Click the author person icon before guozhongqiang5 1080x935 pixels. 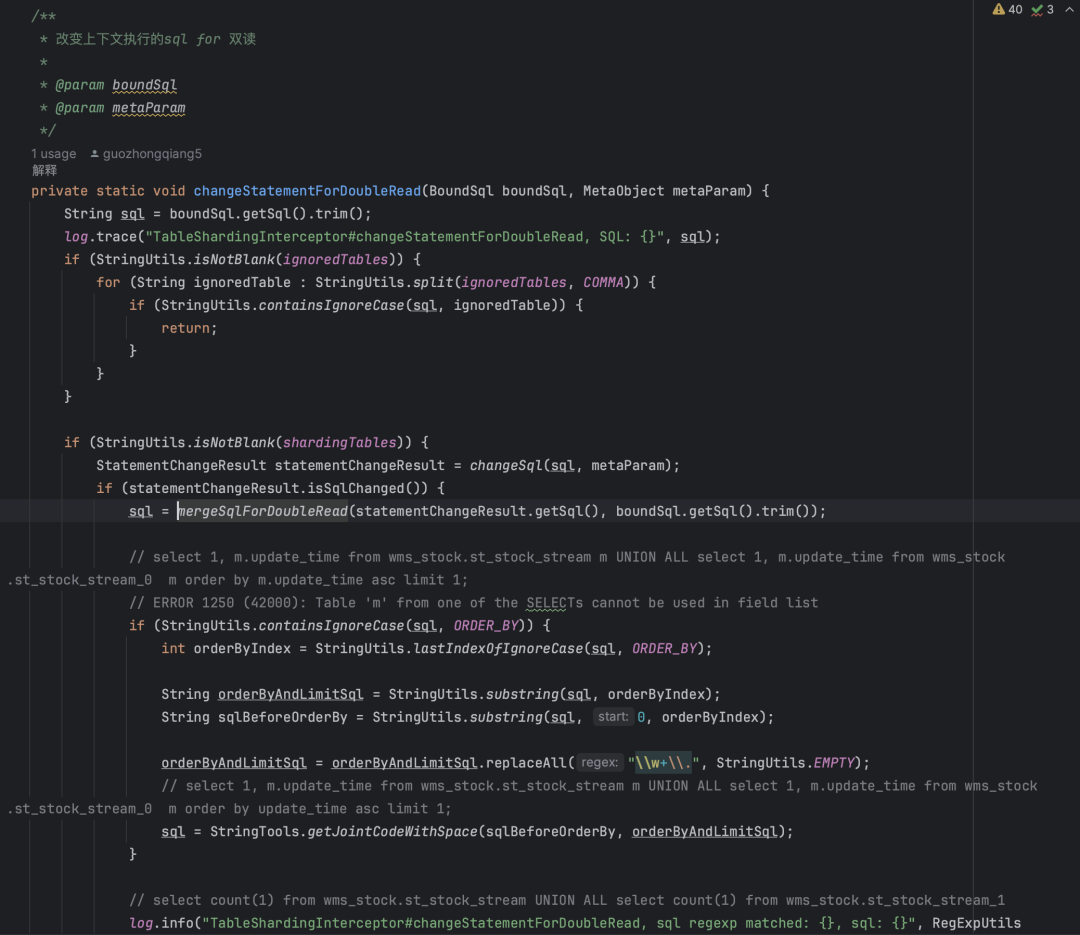[x=94, y=154]
